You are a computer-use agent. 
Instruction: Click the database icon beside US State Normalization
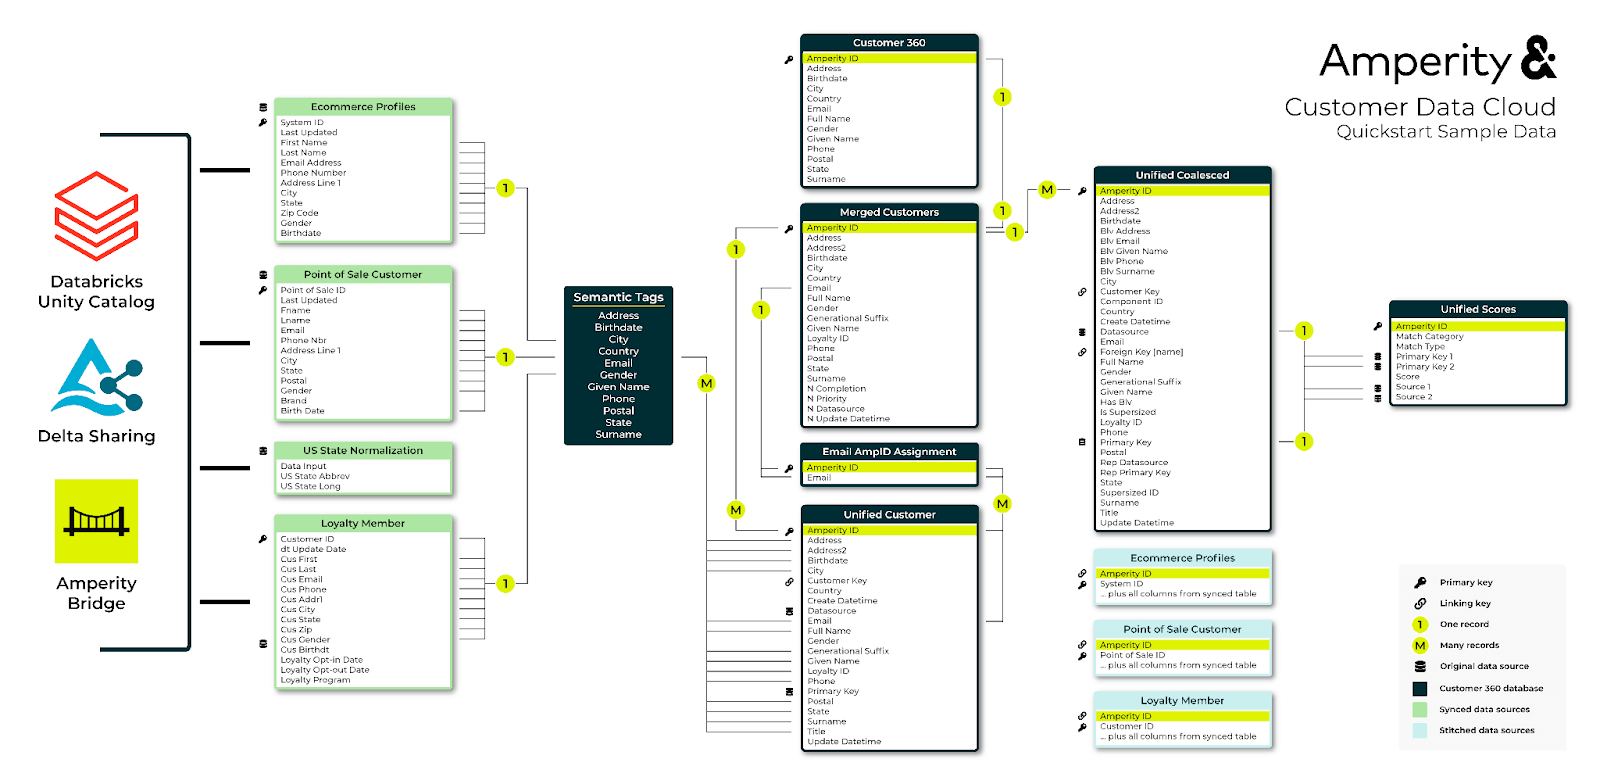(x=263, y=451)
